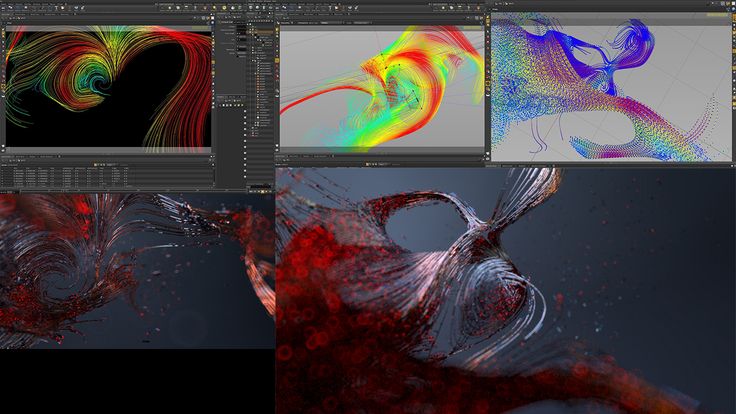This screenshot has height=414, width=736.
Task: Toggle the display flag on the orange-highlighted node
Action: [251, 34]
